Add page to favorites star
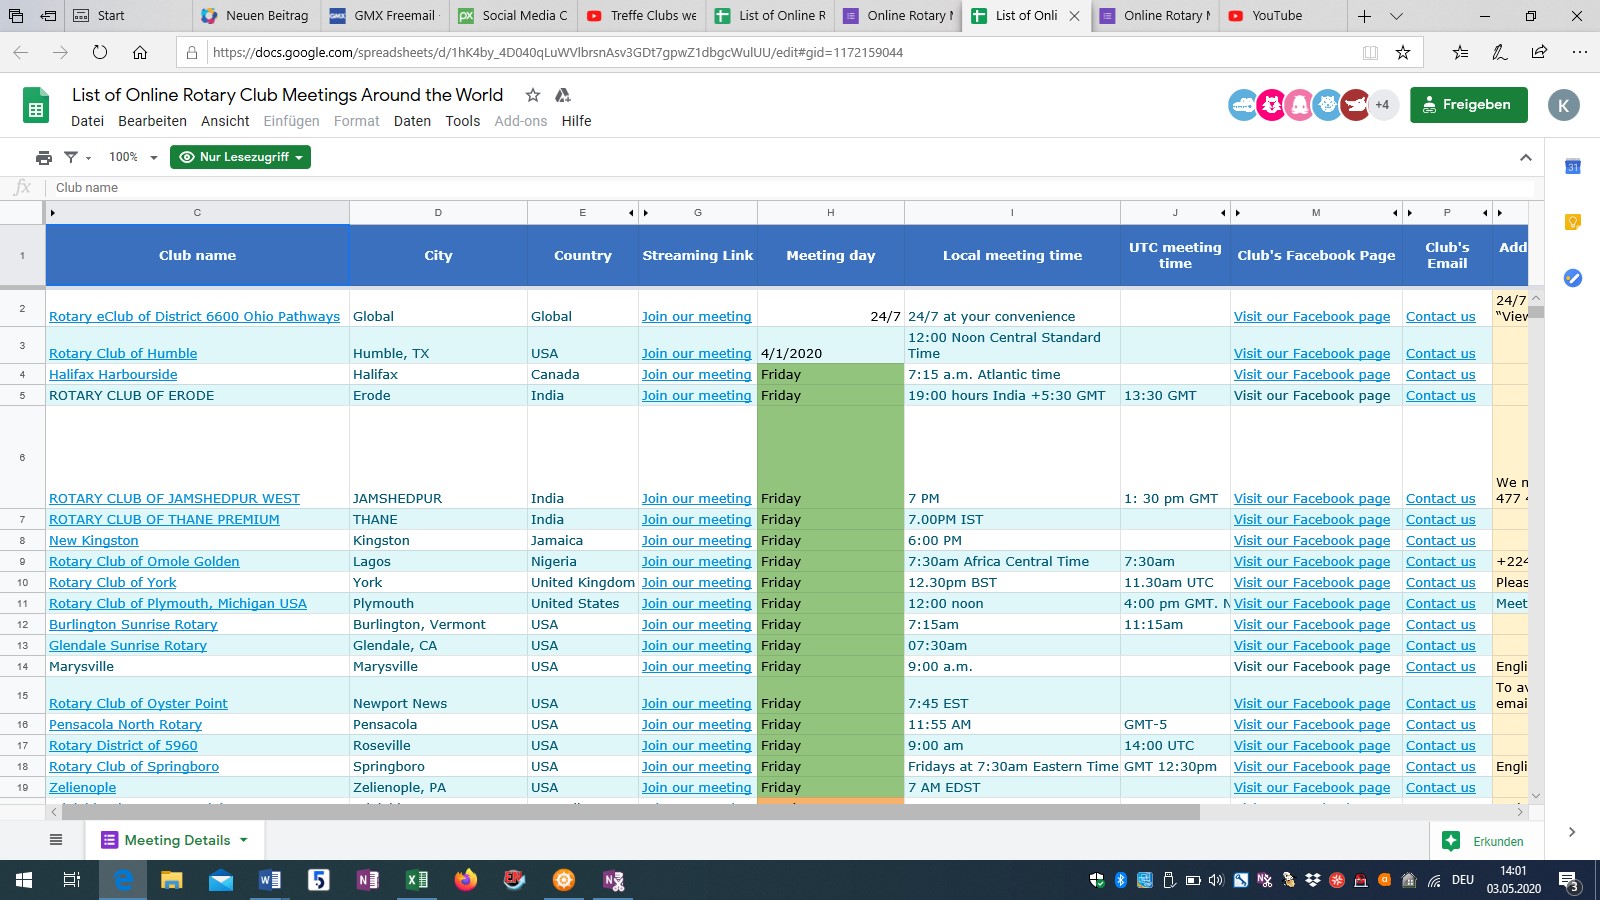 click(1403, 52)
